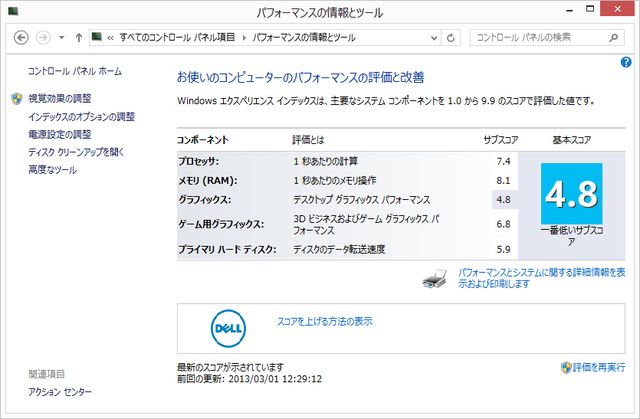Click the 基本スコア column header

tap(571, 140)
